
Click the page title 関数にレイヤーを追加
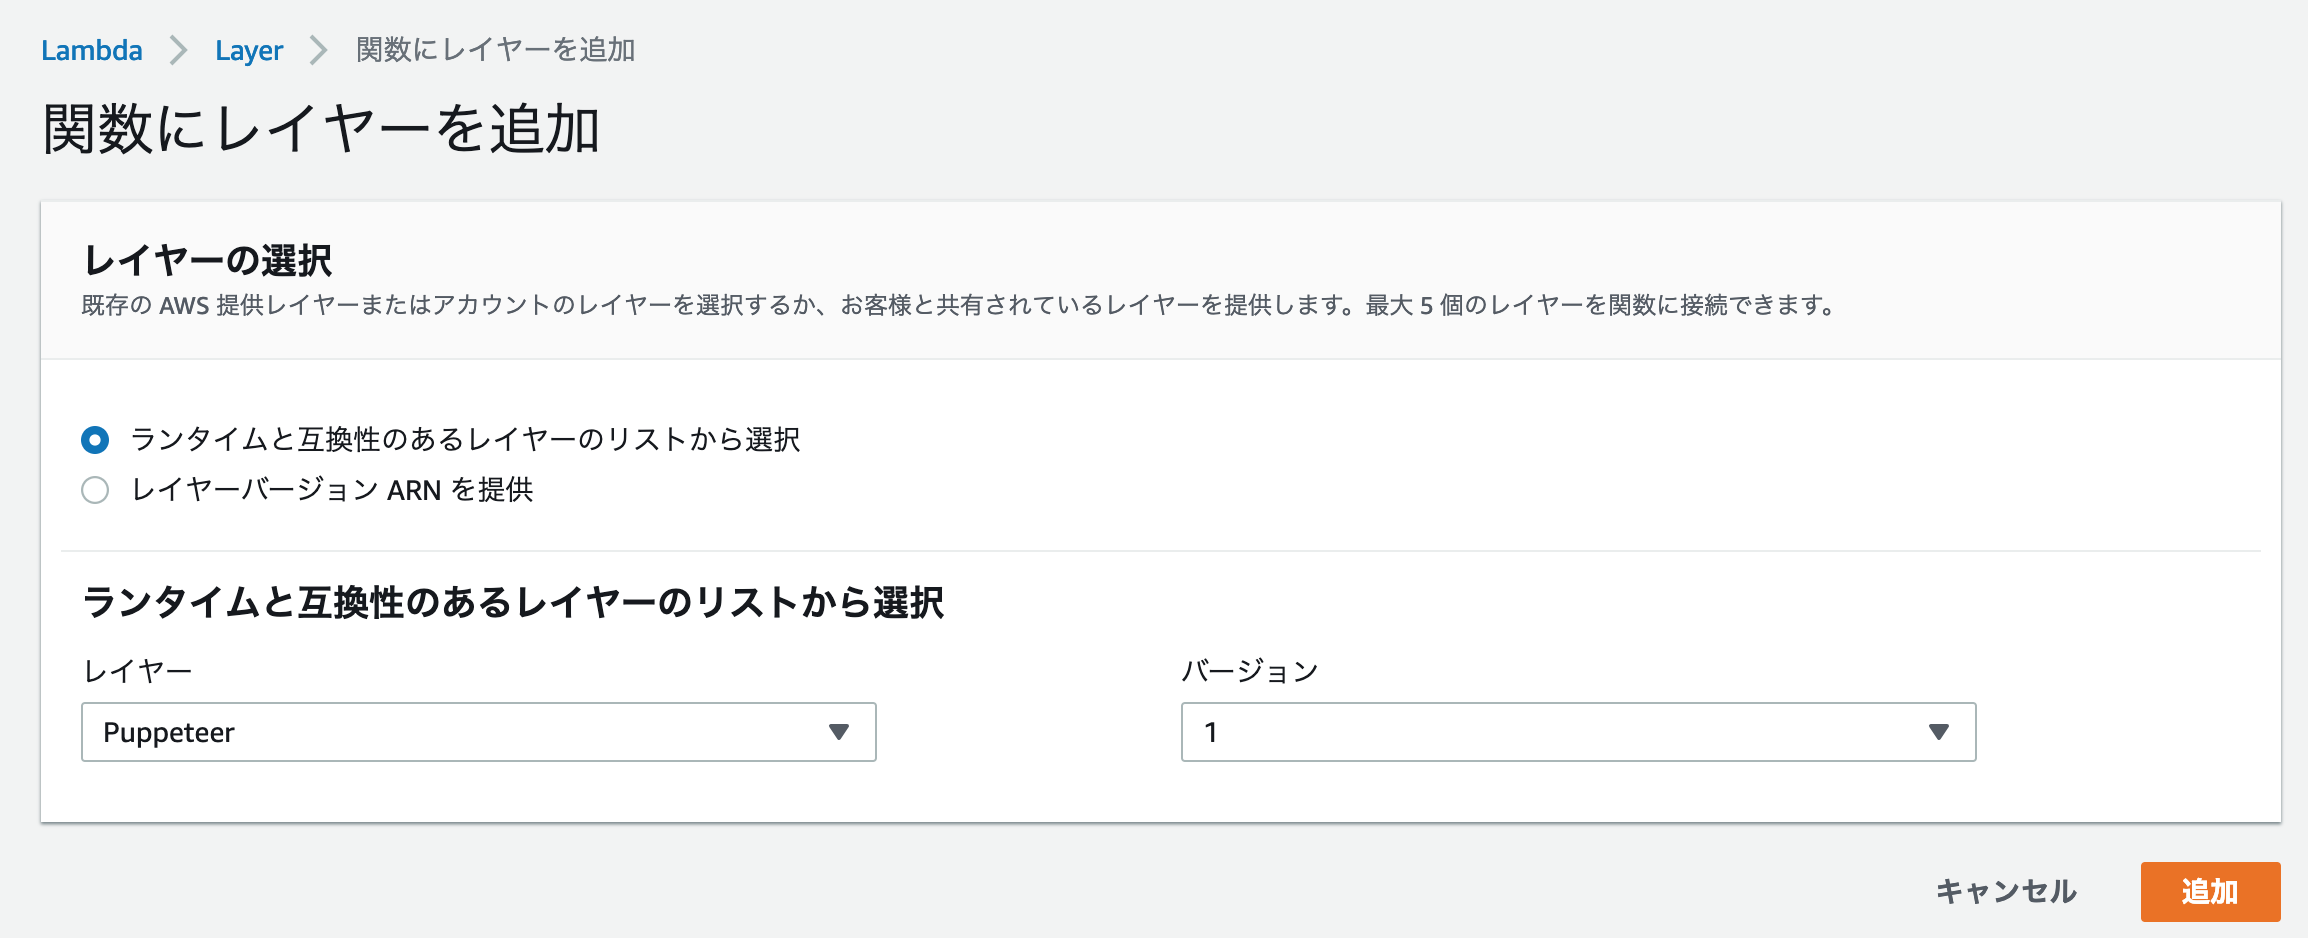pyautogui.click(x=321, y=130)
